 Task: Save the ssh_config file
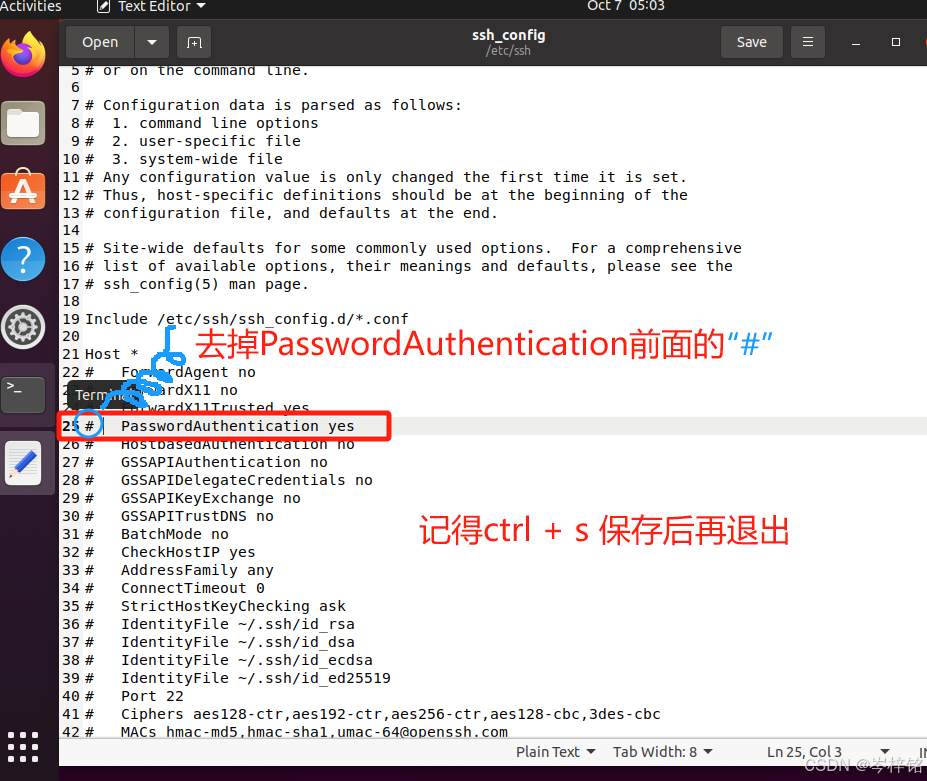point(751,42)
